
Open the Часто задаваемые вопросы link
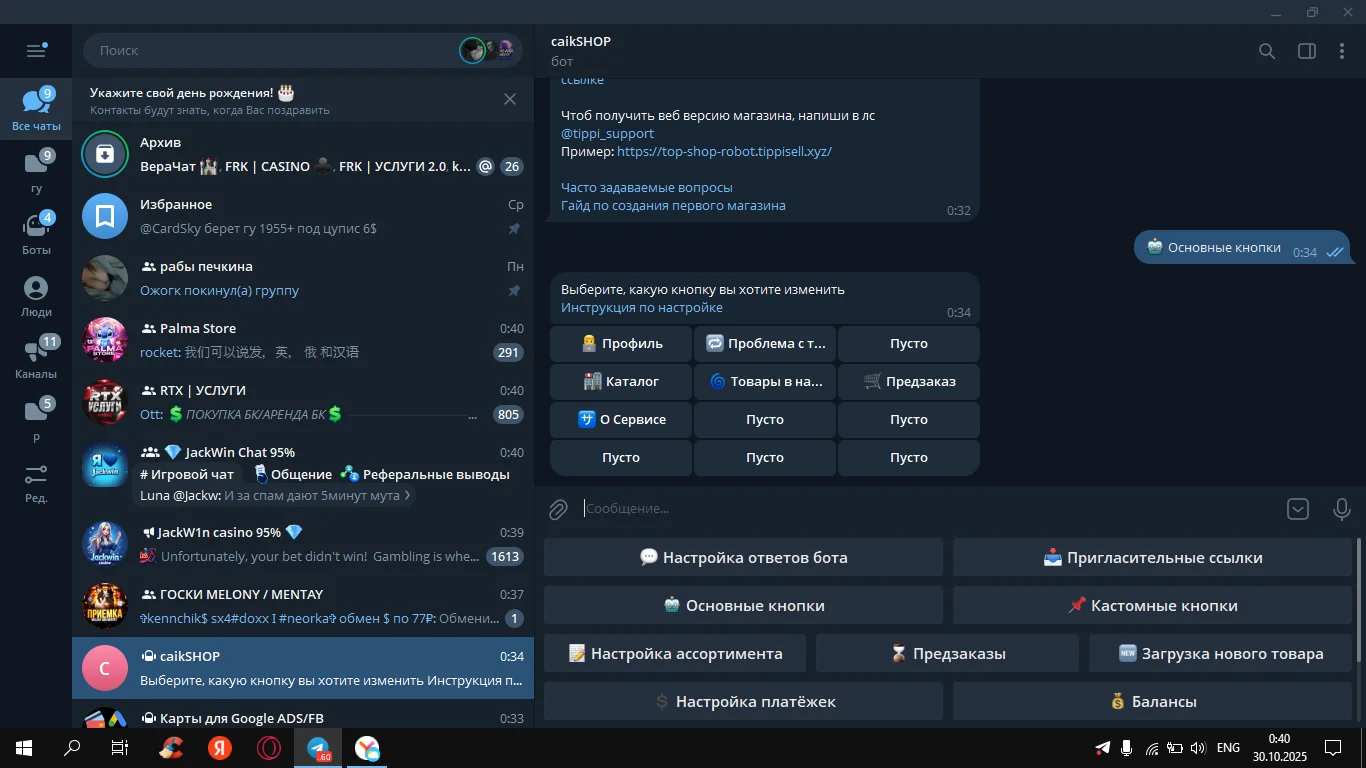point(647,187)
